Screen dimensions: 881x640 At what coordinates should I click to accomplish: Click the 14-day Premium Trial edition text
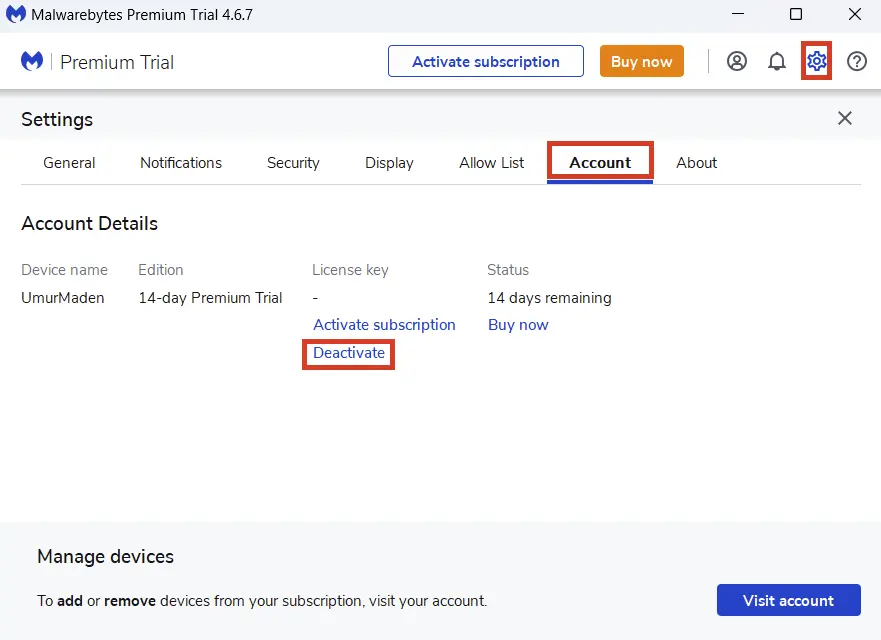point(211,298)
